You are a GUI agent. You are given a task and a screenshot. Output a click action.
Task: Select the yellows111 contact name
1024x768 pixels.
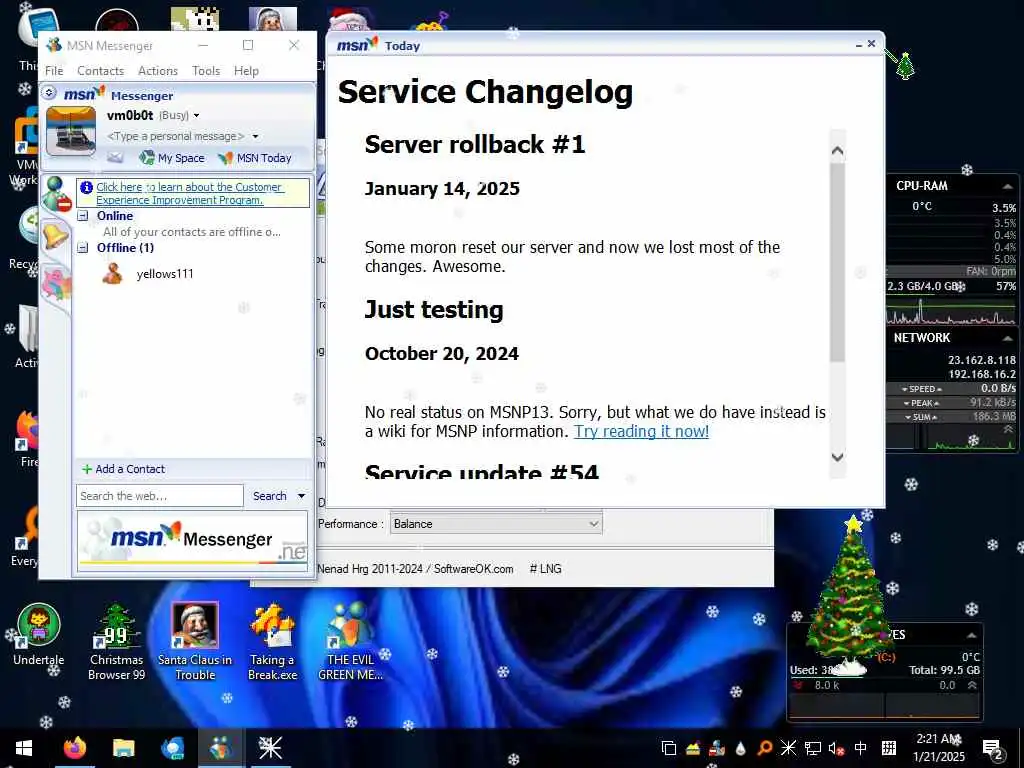click(x=165, y=274)
